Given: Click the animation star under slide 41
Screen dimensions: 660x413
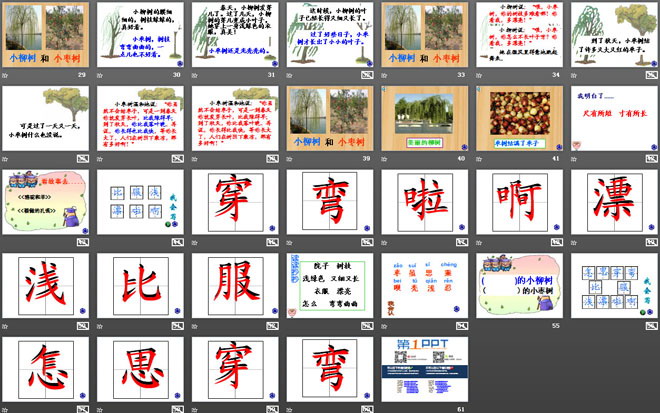Looking at the screenshot, I should click(x=479, y=159).
